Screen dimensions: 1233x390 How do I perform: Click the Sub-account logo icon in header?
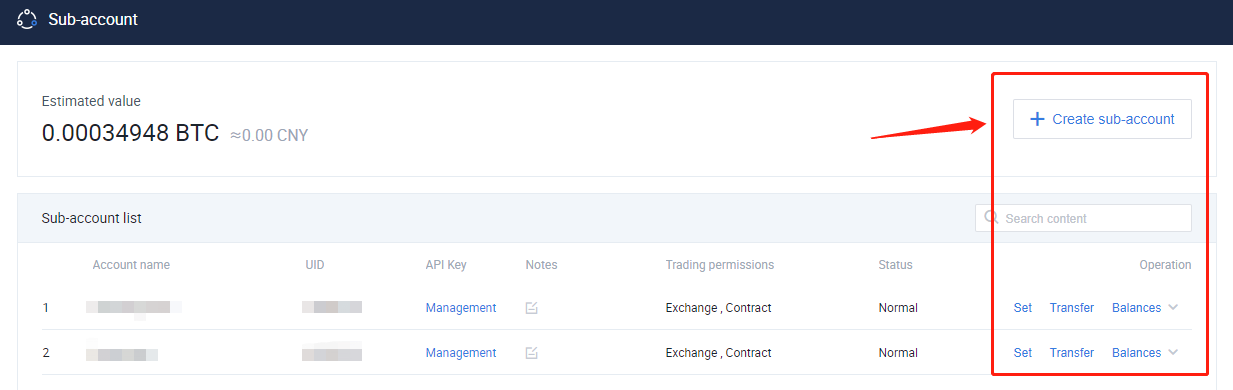click(27, 19)
